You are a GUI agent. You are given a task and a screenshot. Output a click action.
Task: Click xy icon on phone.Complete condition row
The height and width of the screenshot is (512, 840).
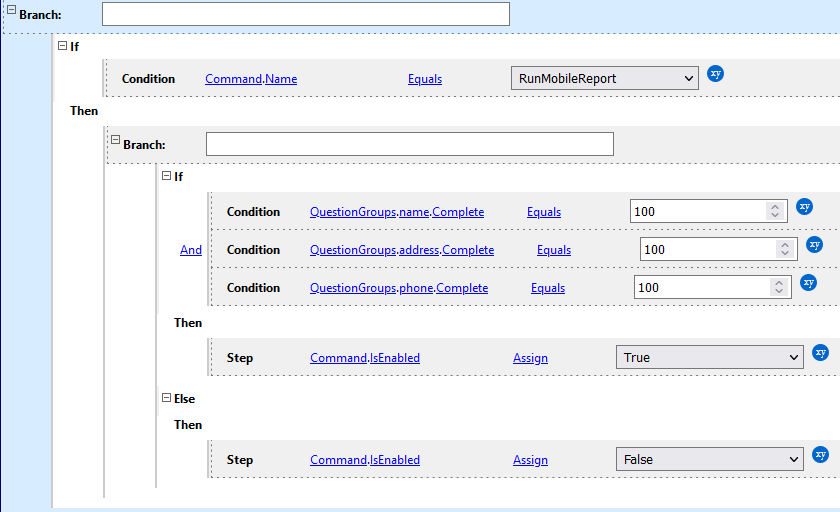click(808, 283)
